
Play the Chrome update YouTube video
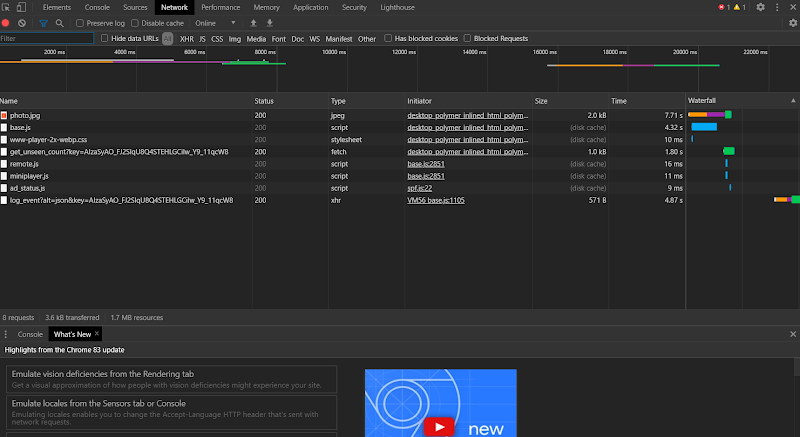tap(439, 427)
